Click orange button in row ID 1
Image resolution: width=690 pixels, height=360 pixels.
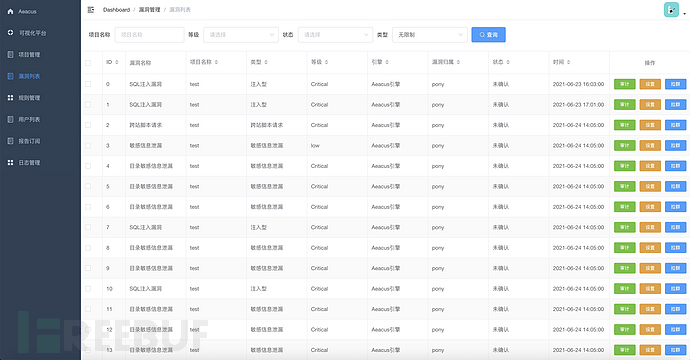650,105
